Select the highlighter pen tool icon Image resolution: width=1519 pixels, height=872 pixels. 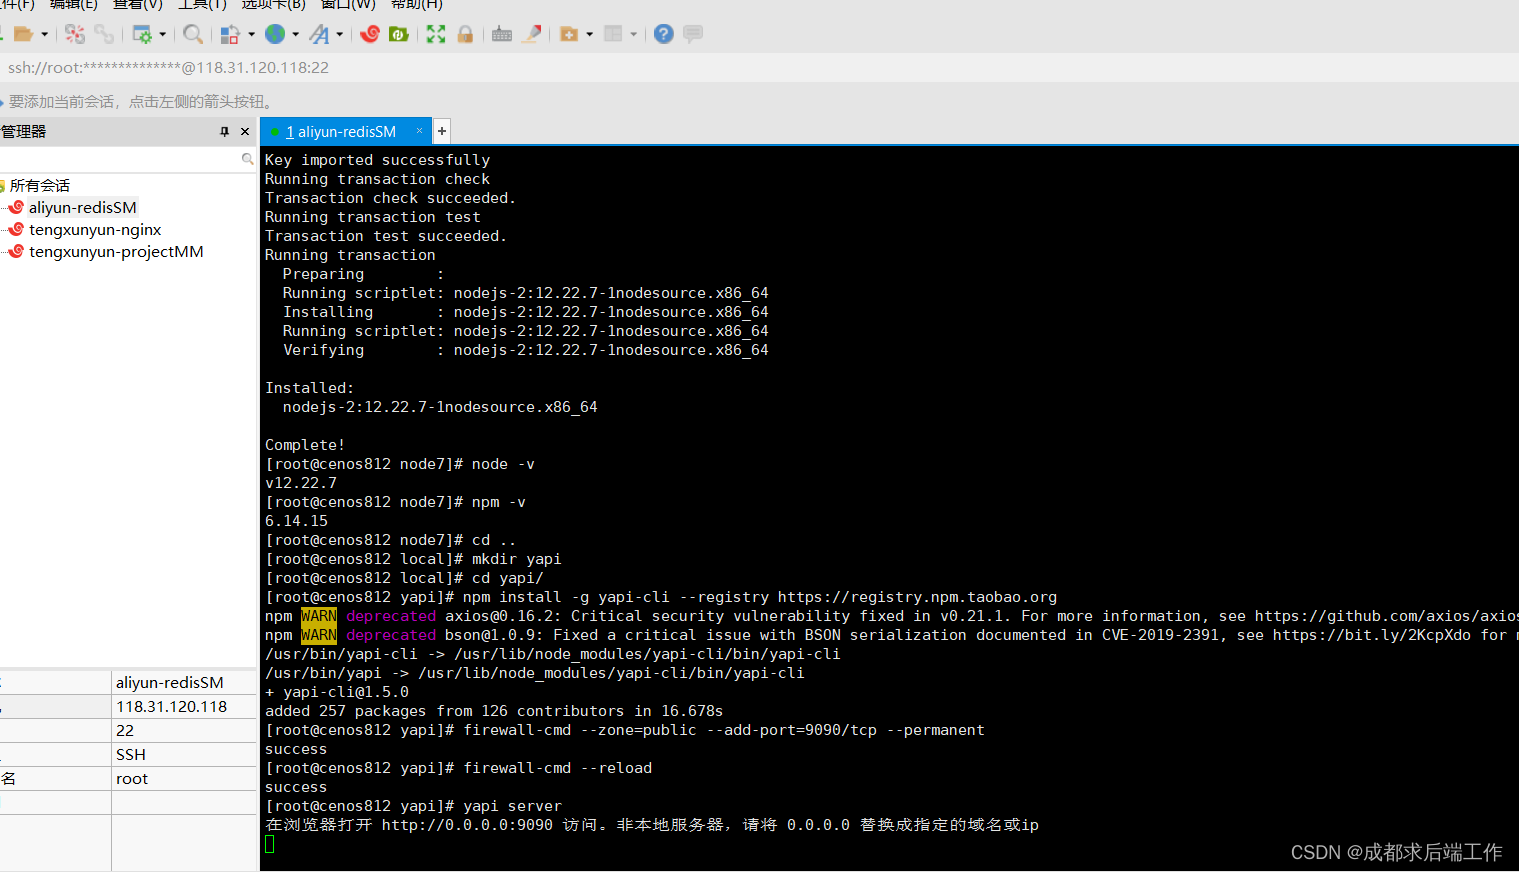tap(531, 33)
